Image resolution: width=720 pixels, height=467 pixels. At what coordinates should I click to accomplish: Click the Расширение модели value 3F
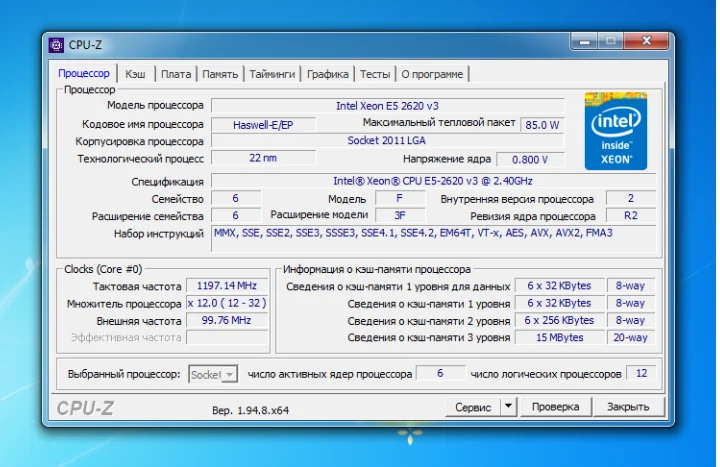coord(399,215)
